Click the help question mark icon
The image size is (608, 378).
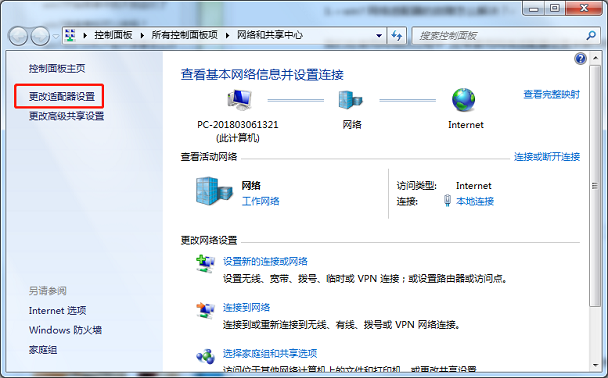point(580,59)
